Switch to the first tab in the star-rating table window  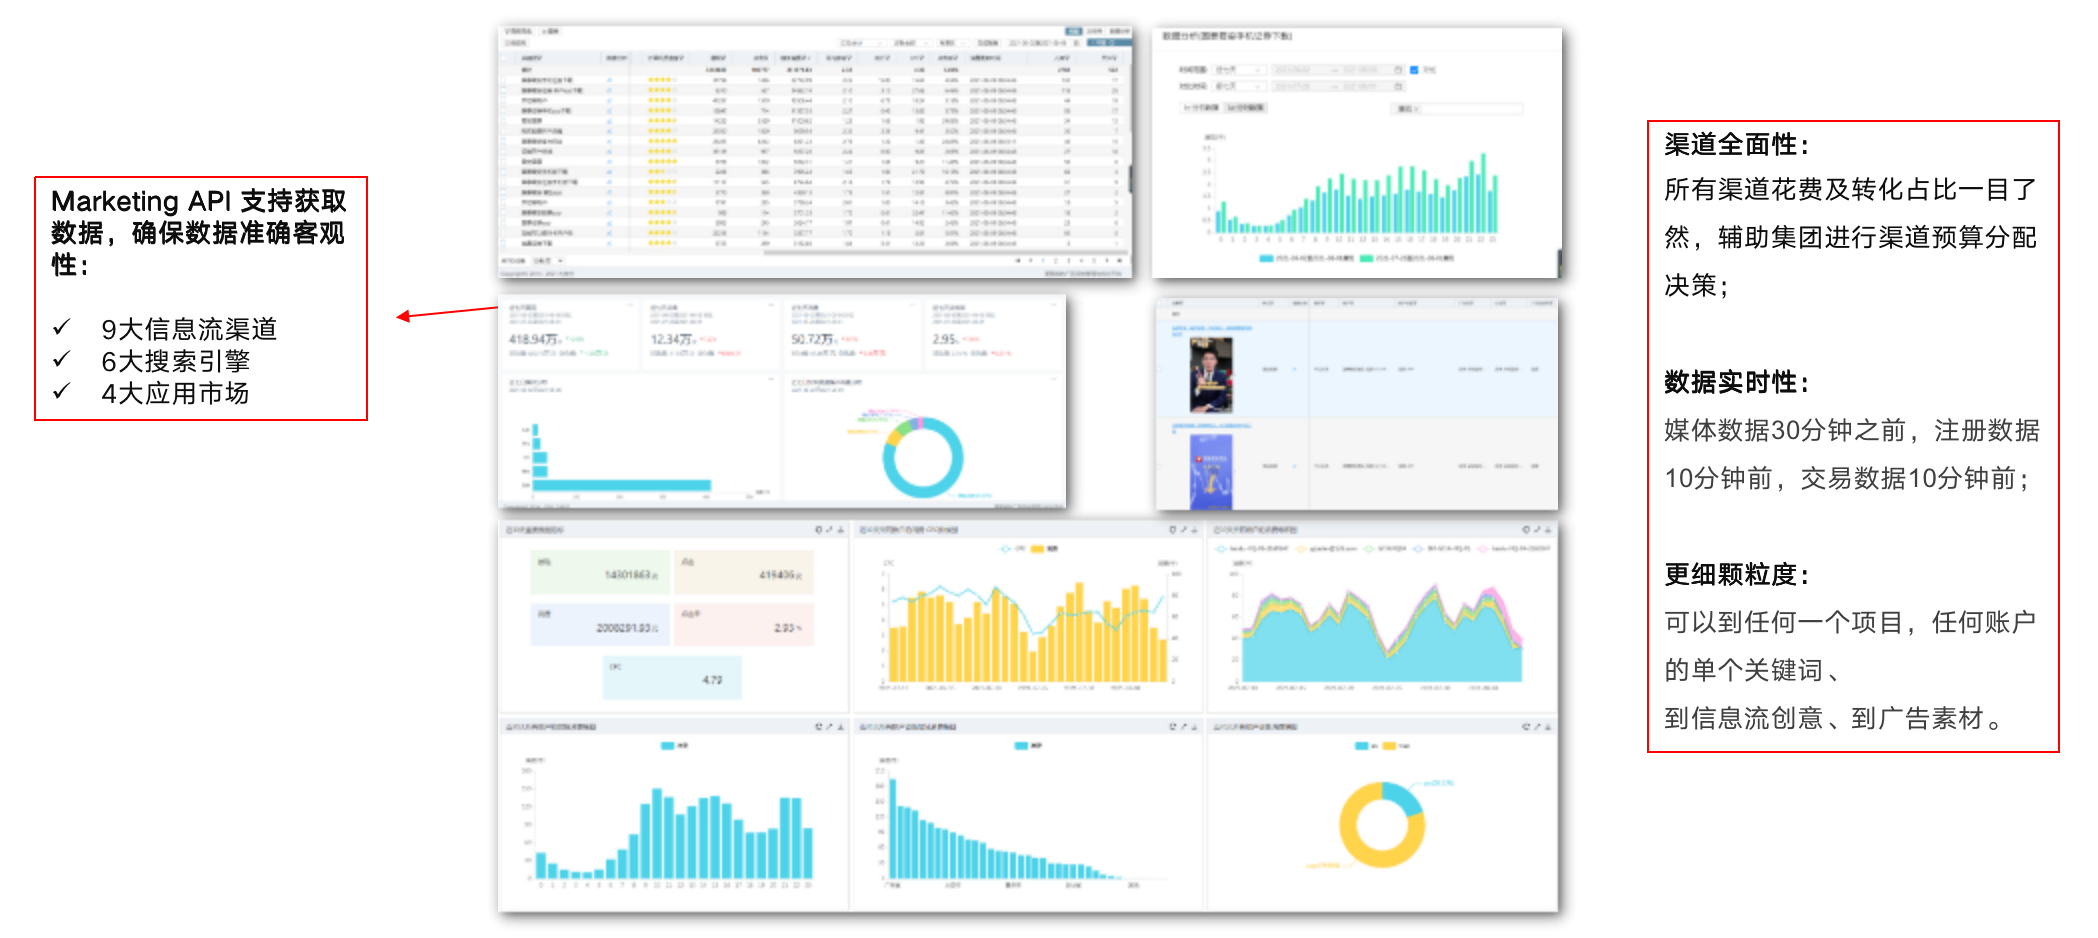[518, 31]
